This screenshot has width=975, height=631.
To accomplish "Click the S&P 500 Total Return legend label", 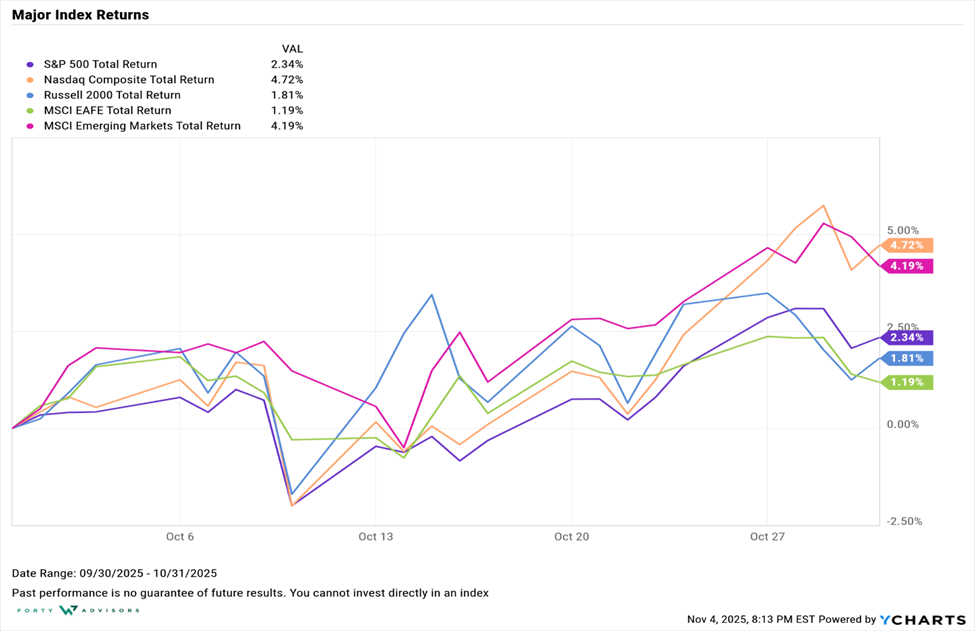I will (x=101, y=65).
